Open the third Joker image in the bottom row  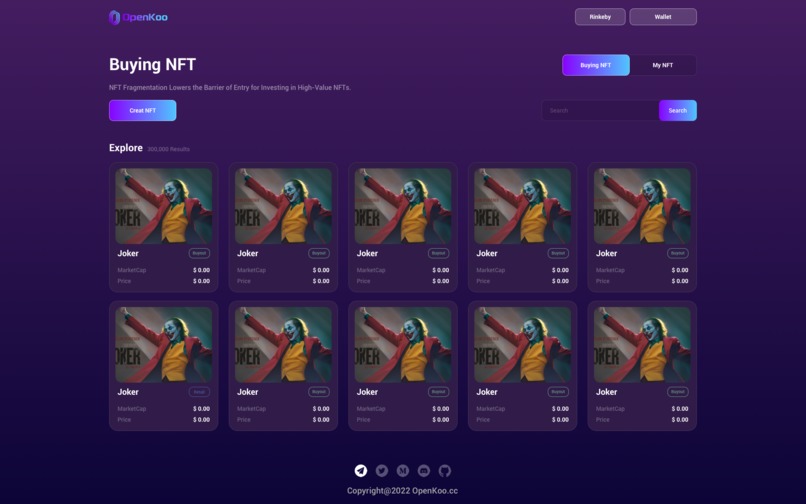click(403, 345)
